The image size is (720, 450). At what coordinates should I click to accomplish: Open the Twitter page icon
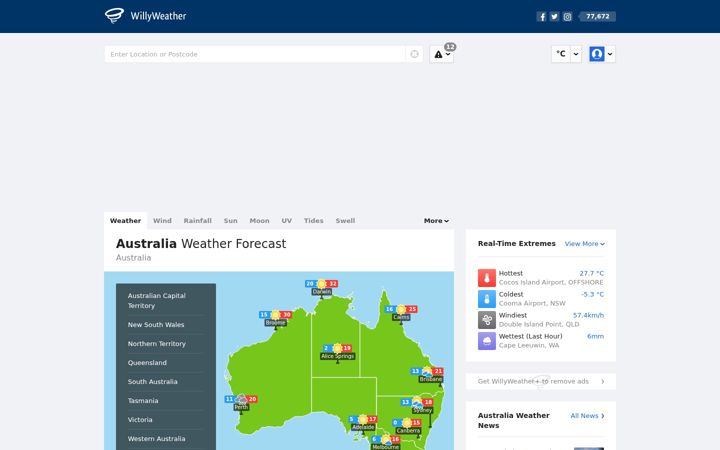click(554, 17)
